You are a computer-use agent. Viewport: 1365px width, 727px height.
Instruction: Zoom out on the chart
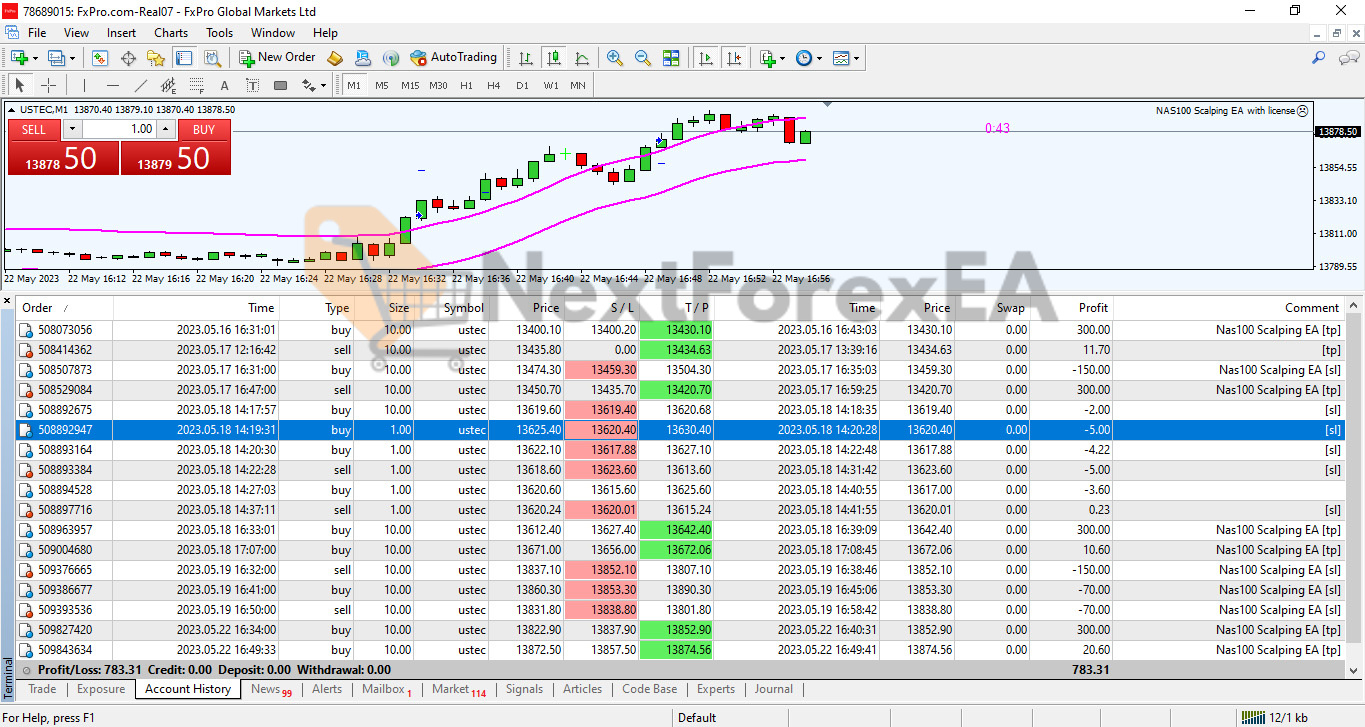(643, 58)
